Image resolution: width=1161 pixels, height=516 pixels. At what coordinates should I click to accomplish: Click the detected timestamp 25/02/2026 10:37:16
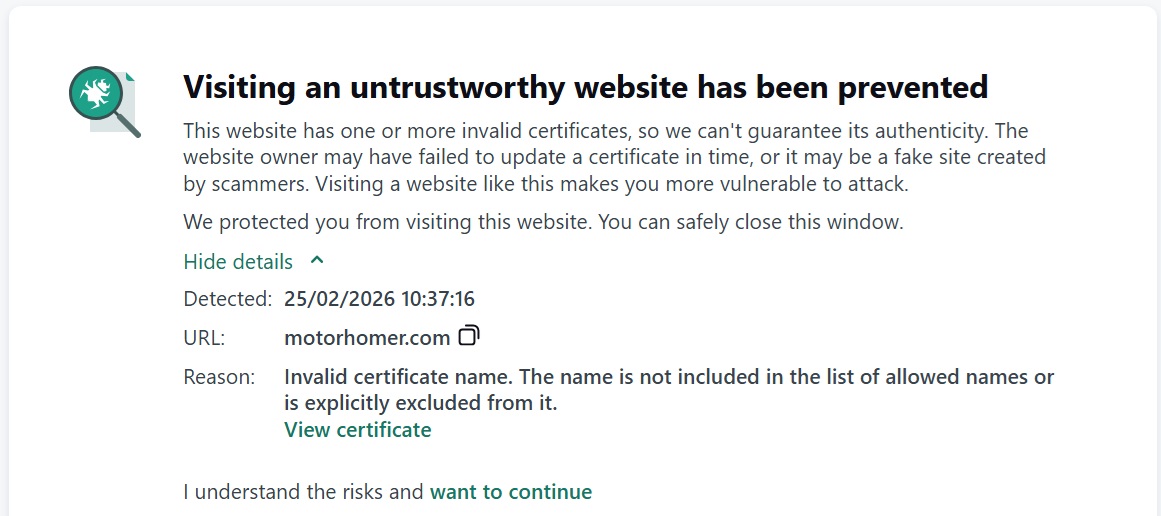379,298
